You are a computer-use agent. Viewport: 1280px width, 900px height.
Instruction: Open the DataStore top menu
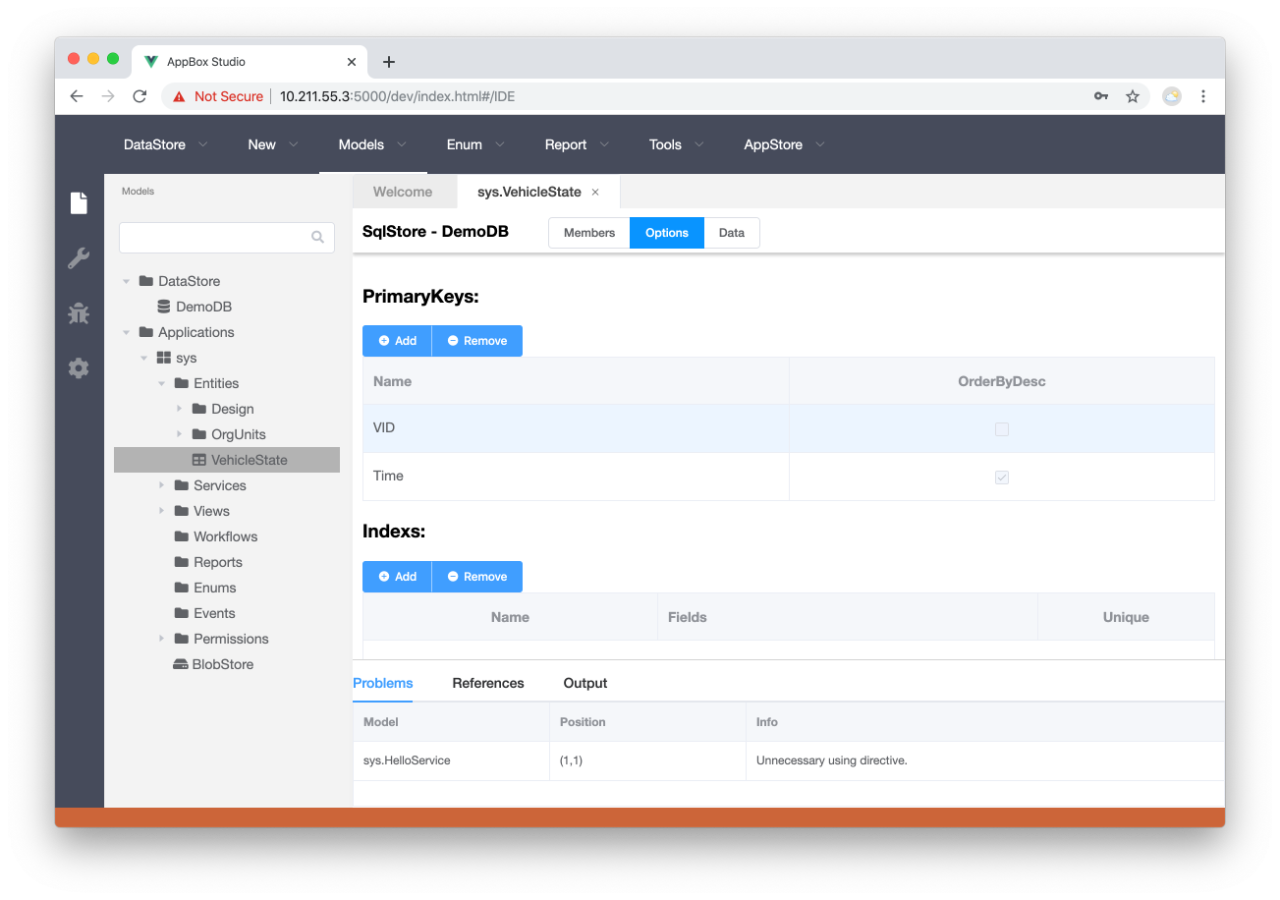pyautogui.click(x=166, y=144)
